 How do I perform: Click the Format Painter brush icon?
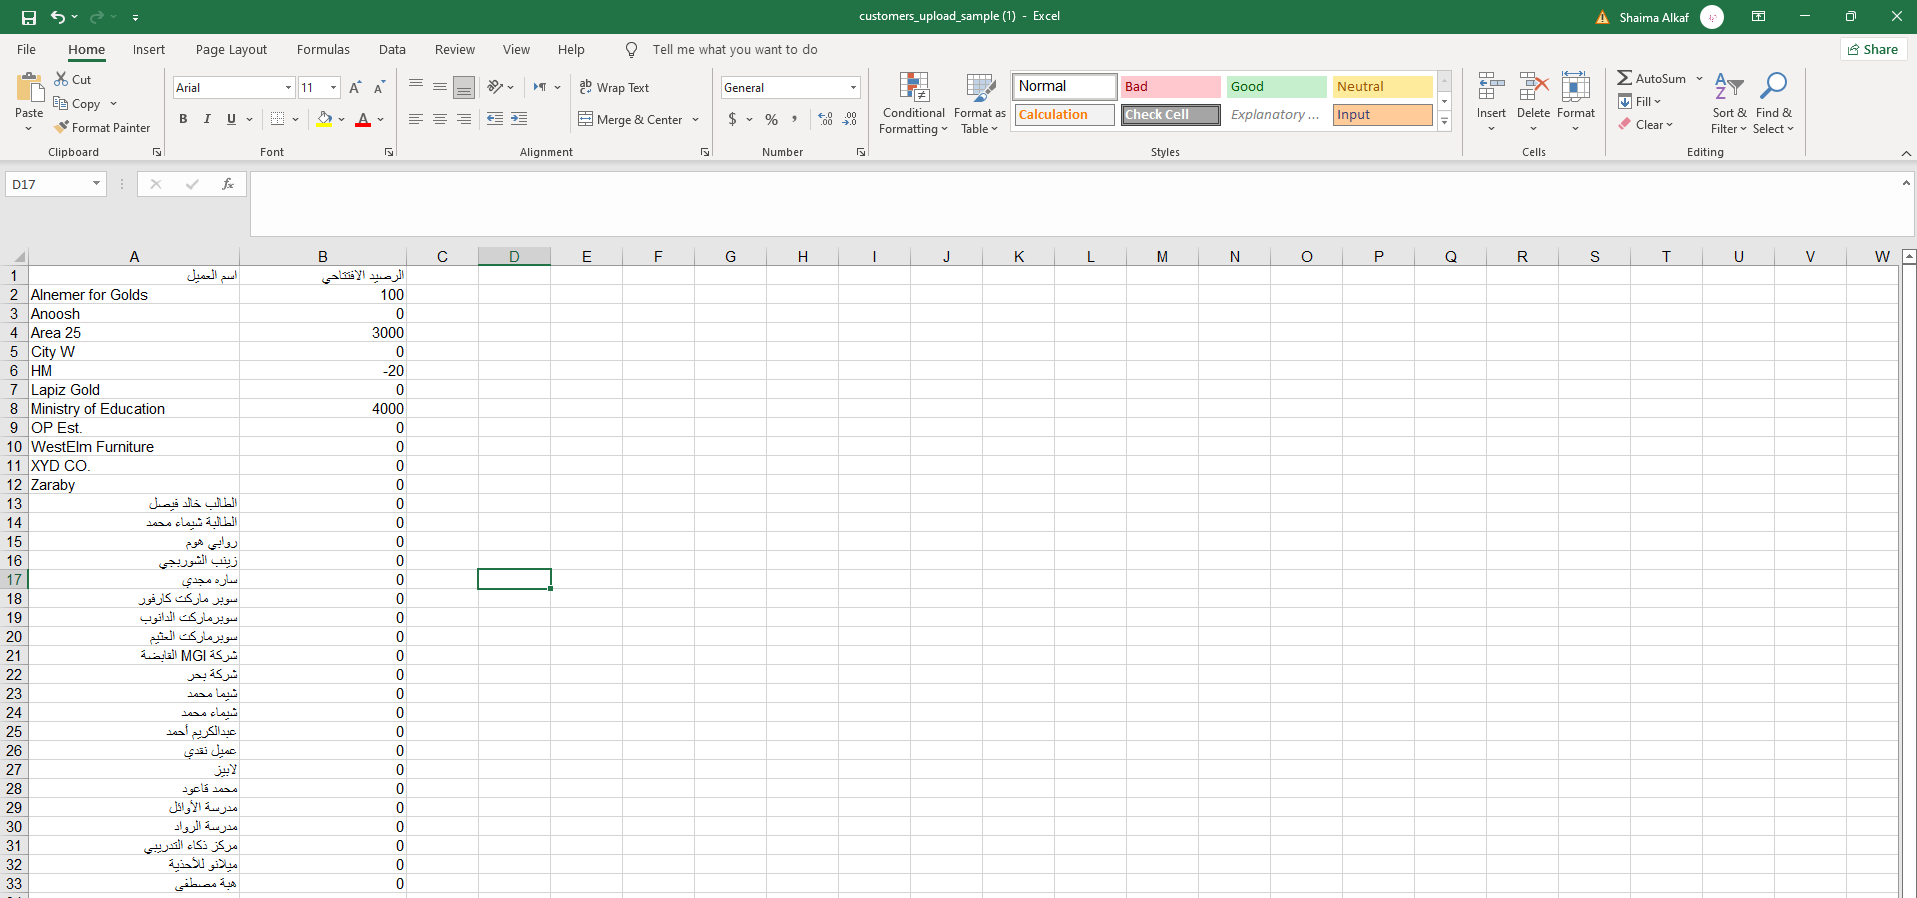tap(62, 127)
